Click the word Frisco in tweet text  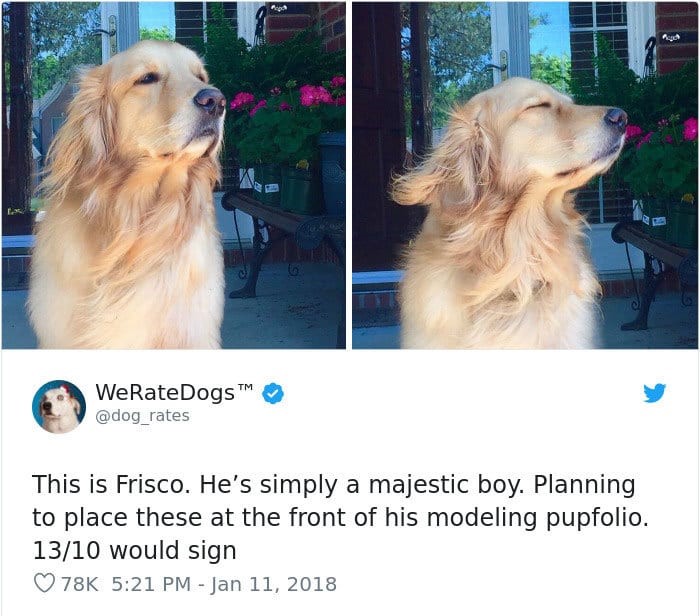[x=149, y=484]
